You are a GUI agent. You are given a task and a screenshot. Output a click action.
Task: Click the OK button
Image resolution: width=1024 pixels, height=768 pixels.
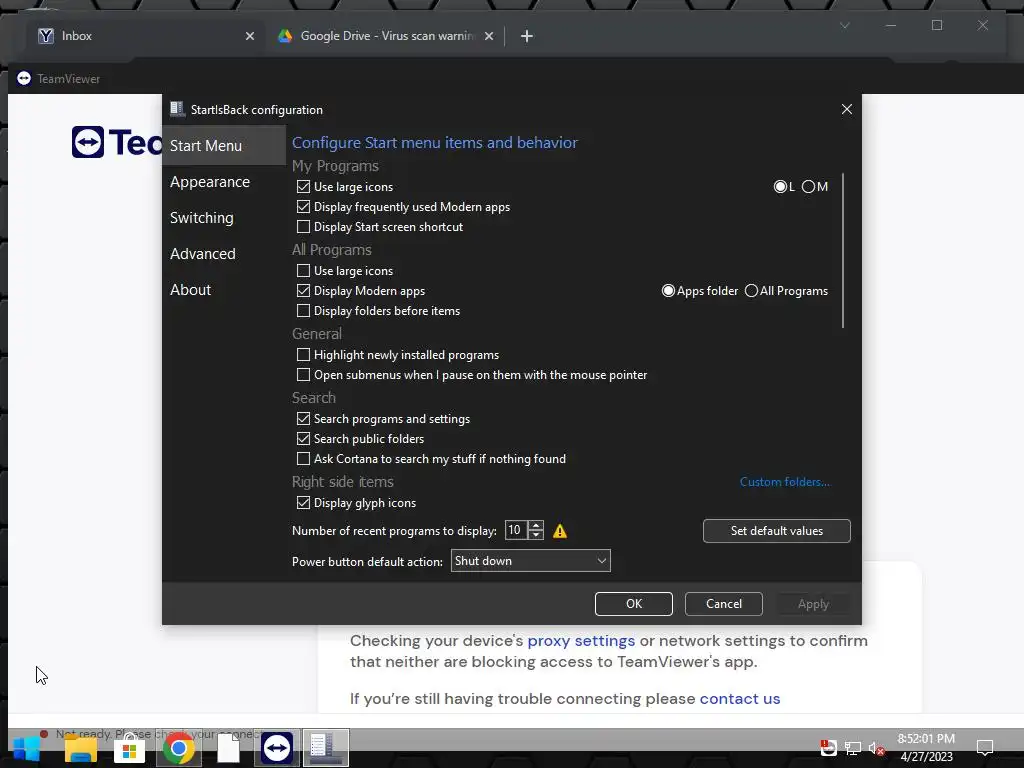point(633,604)
